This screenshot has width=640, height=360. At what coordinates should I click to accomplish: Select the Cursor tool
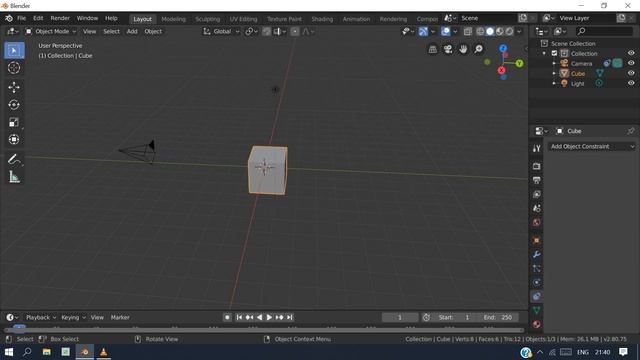click(14, 68)
